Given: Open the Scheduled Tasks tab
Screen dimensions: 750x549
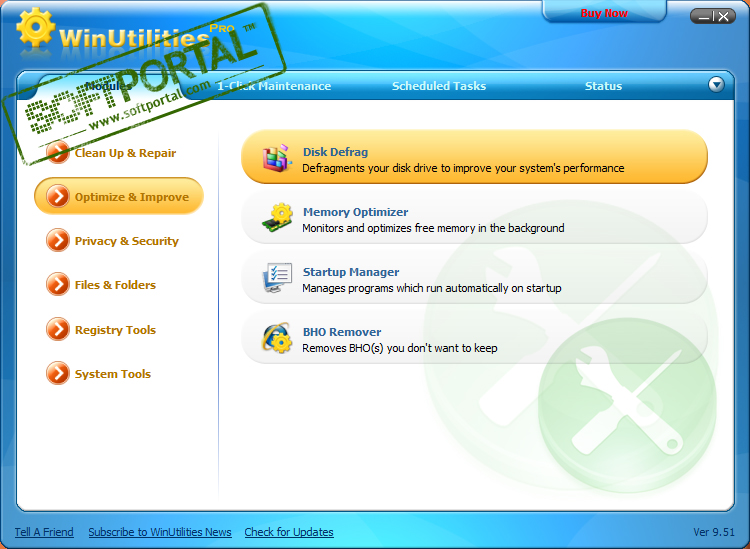Looking at the screenshot, I should pos(439,86).
